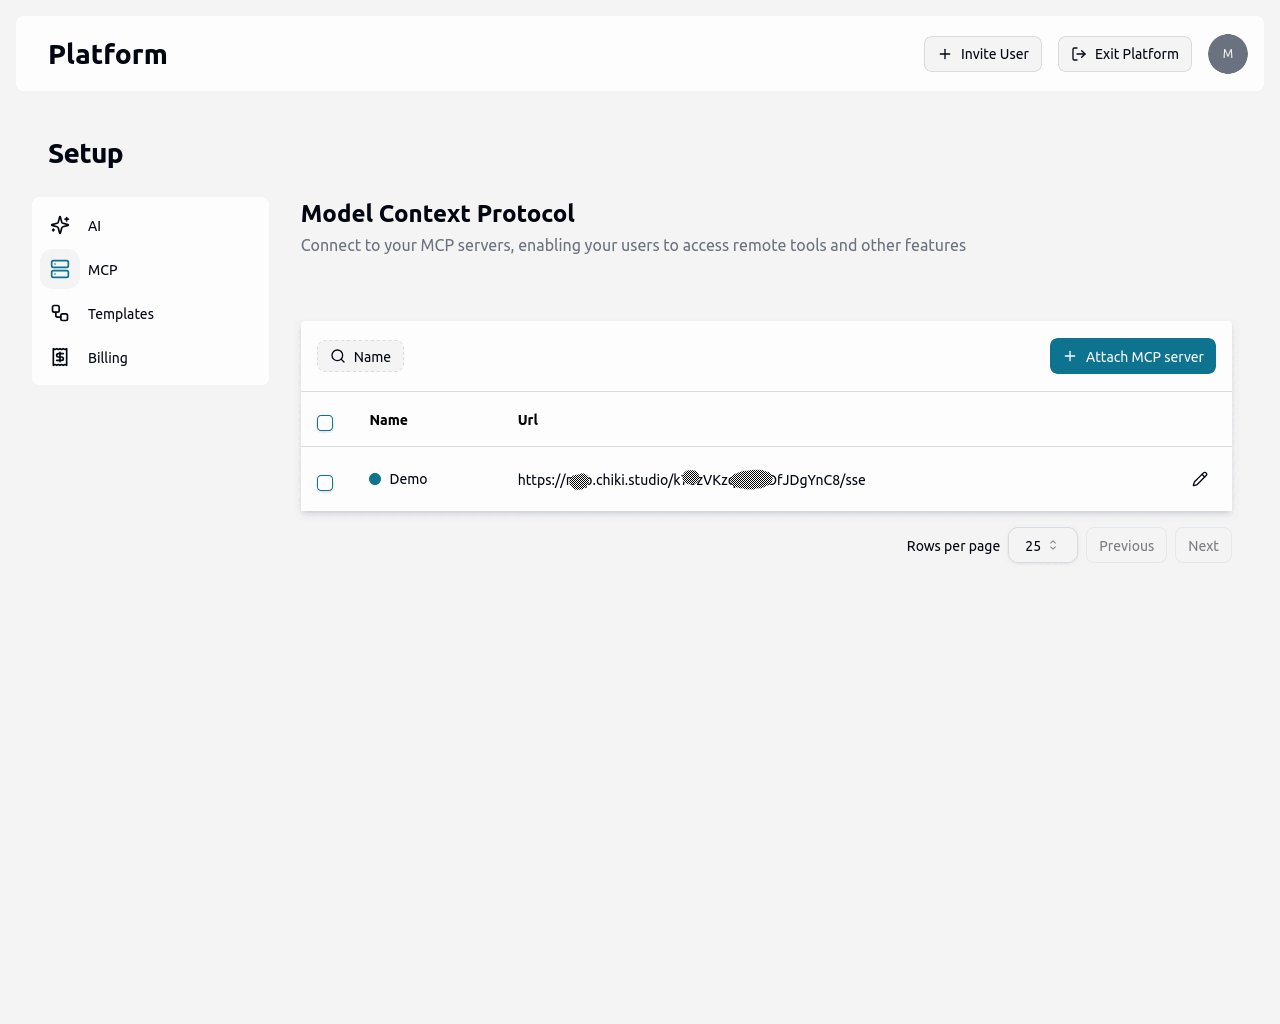This screenshot has width=1280, height=1024.
Task: Click the pencil edit icon for Demo
Action: (1200, 479)
